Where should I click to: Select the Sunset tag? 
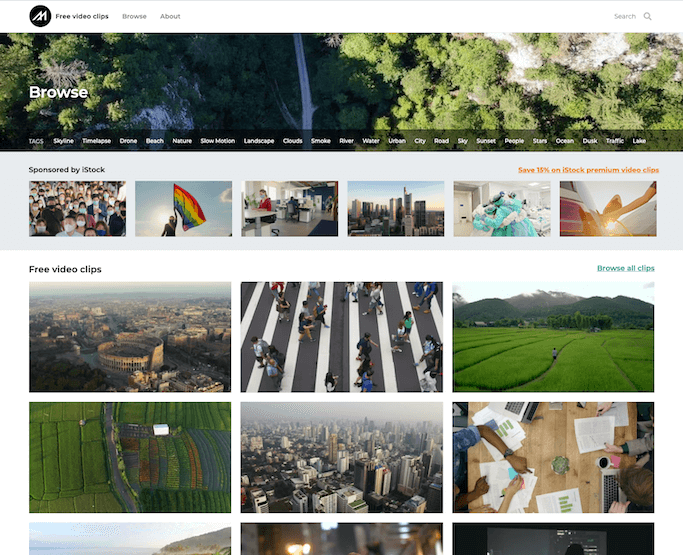tap(486, 141)
